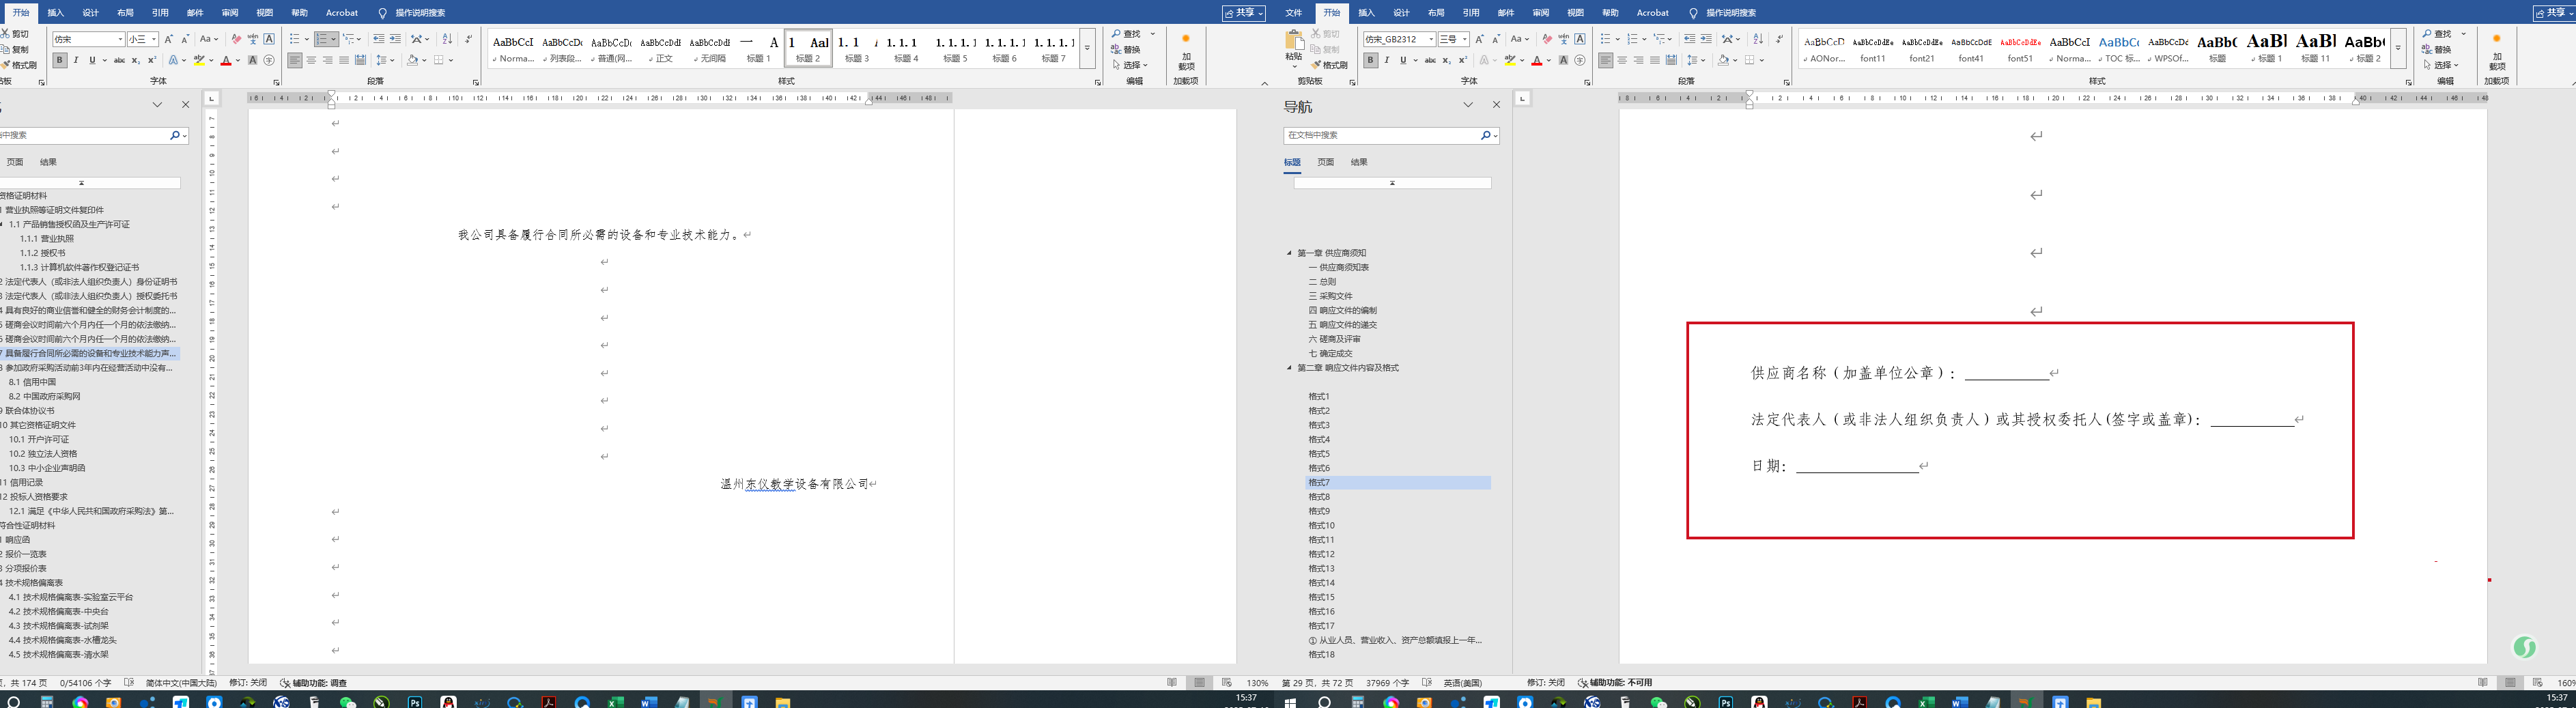This screenshot has width=2576, height=708.
Task: Toggle superscript in the left Word window
Action: pyautogui.click(x=151, y=60)
